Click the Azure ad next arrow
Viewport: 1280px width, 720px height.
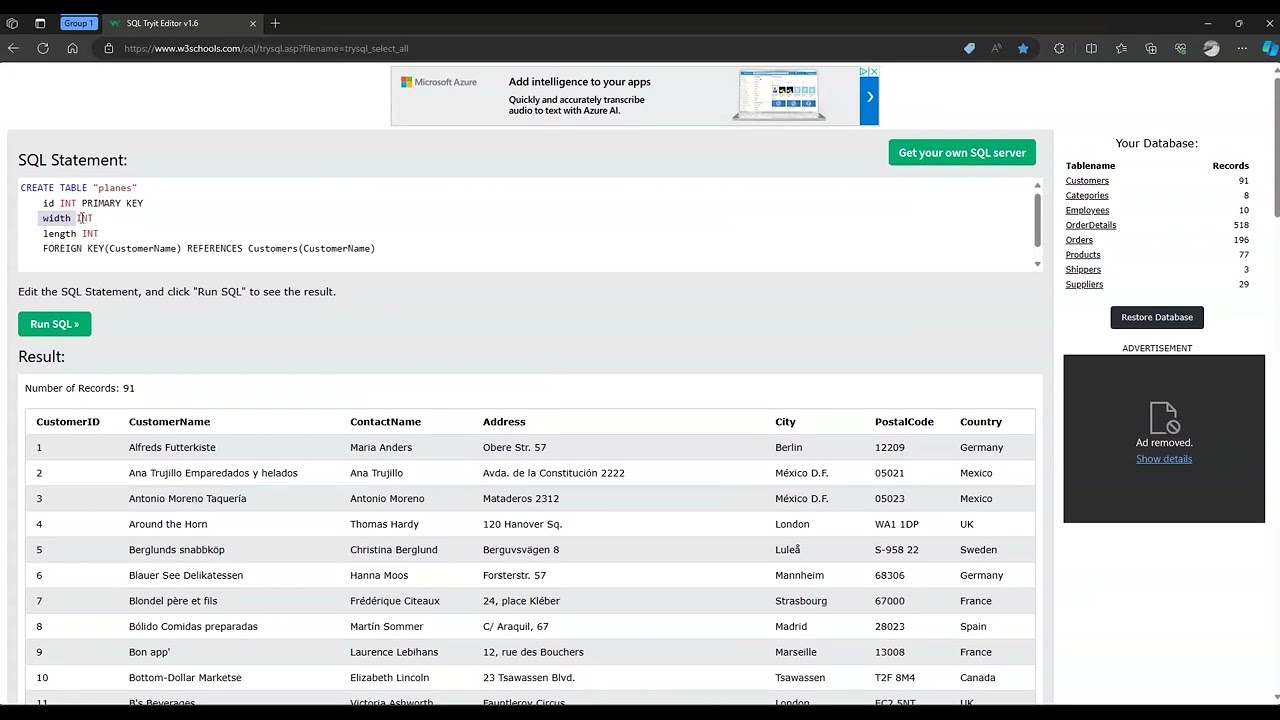(x=870, y=97)
